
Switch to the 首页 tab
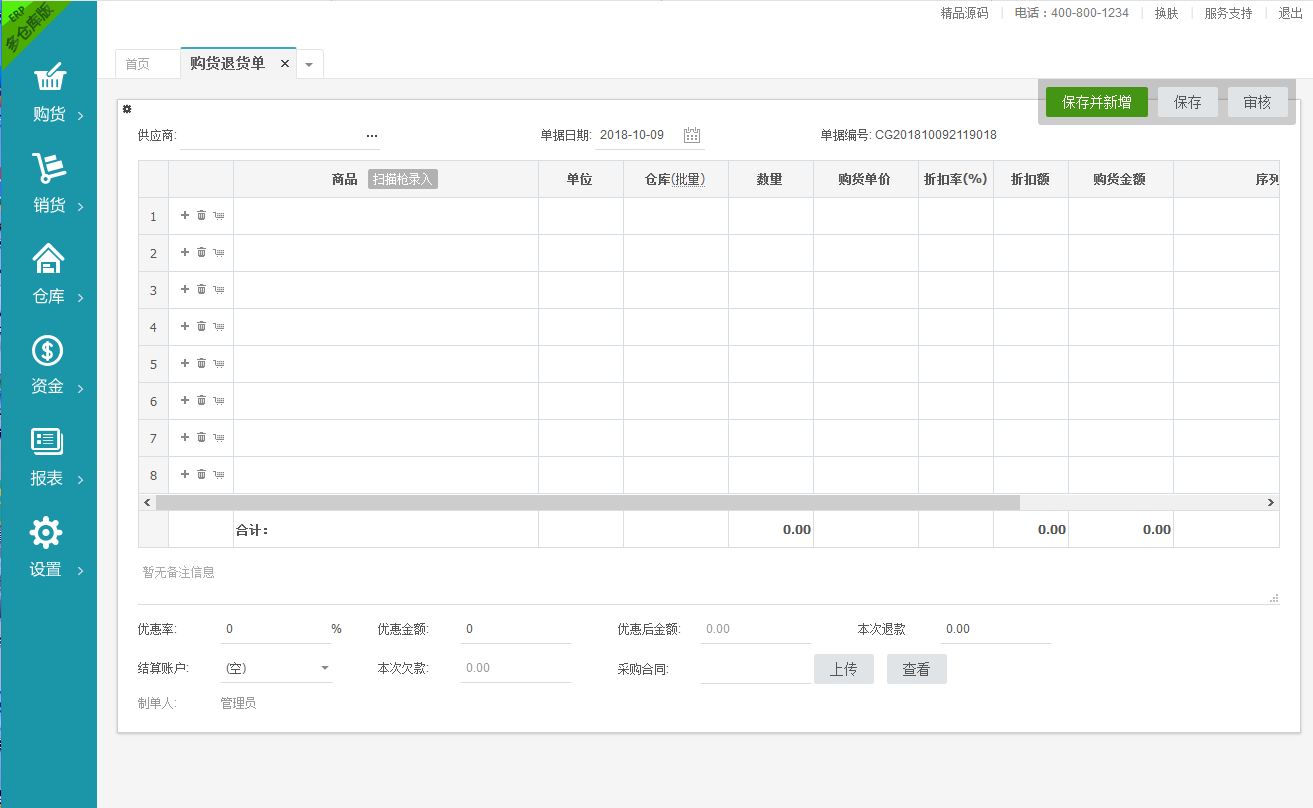tap(138, 64)
